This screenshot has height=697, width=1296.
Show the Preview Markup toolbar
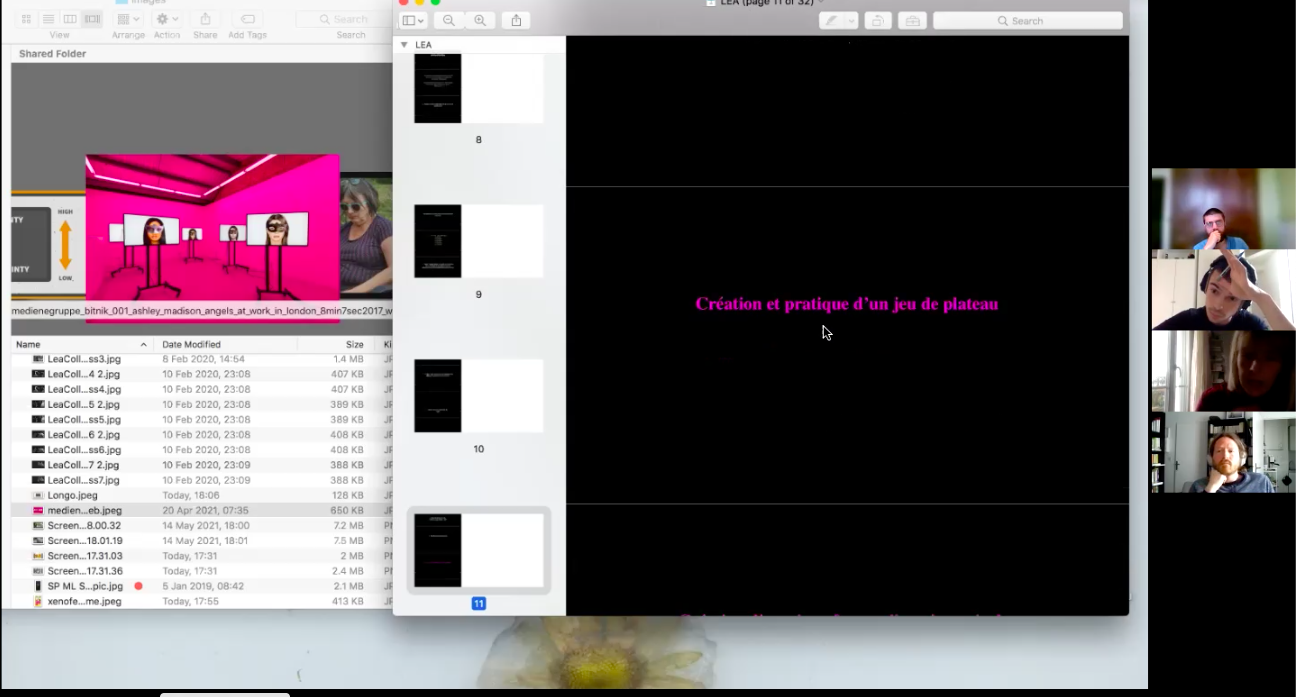click(911, 20)
